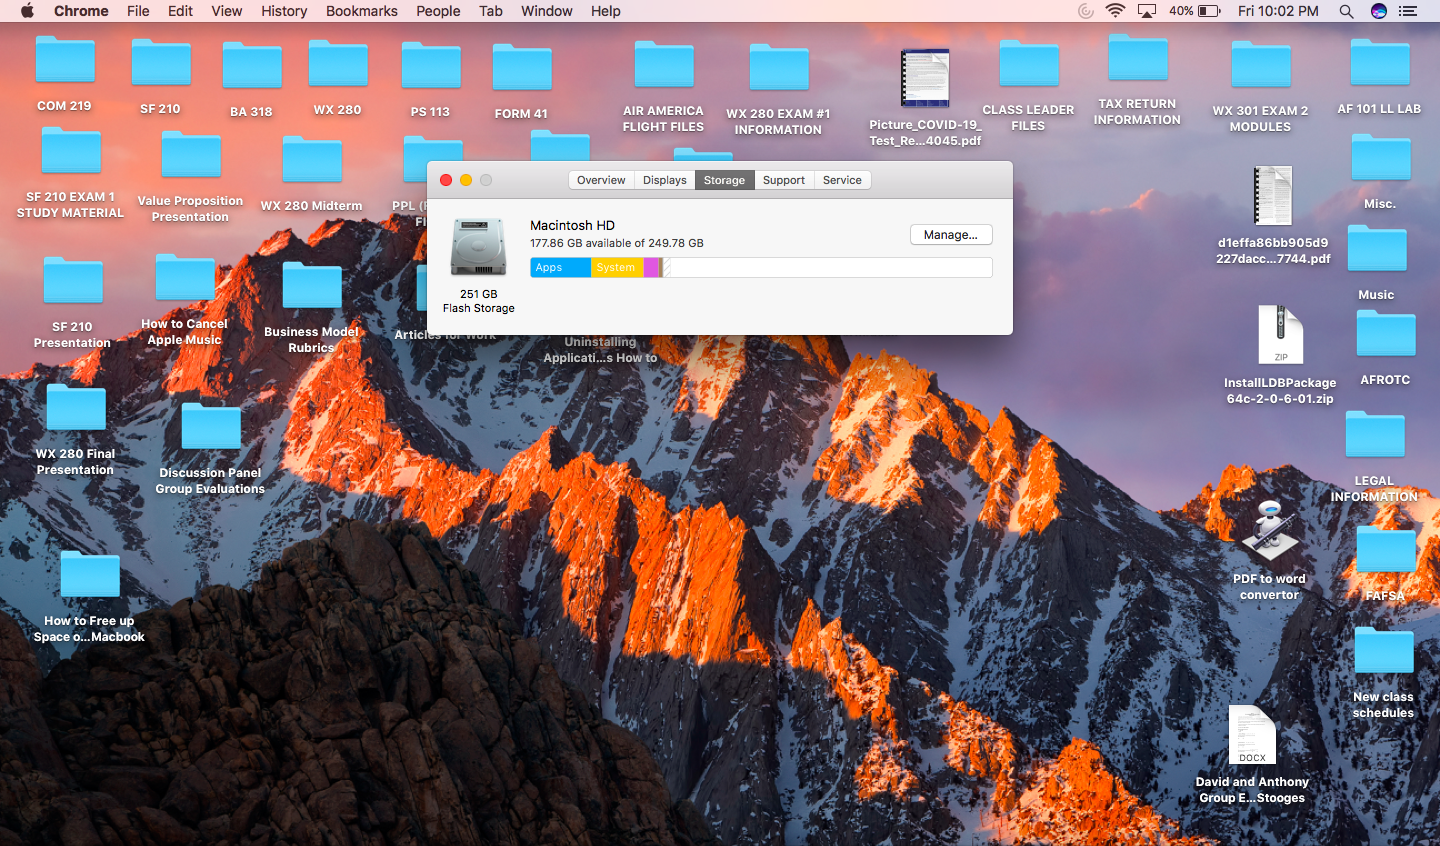The height and width of the screenshot is (846, 1440).
Task: Click the AirPlay display icon
Action: coord(1147,11)
